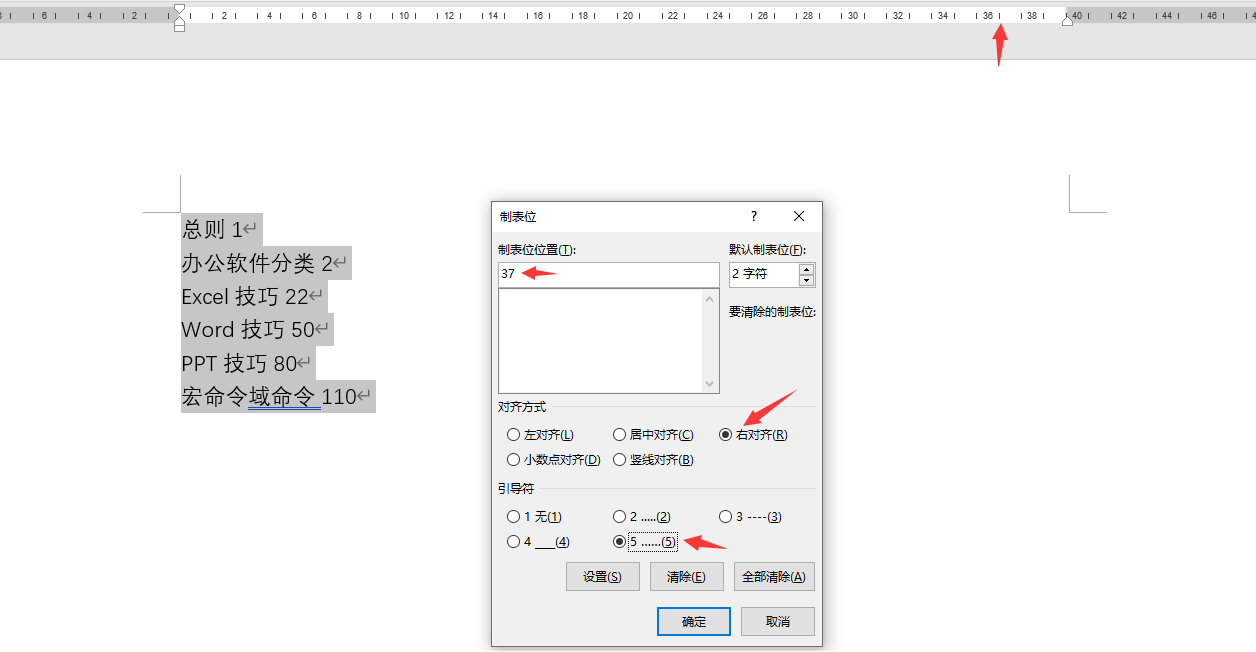Click the right indent marker on ruler
Screen dimensions: 1256x652
coord(1067,19)
